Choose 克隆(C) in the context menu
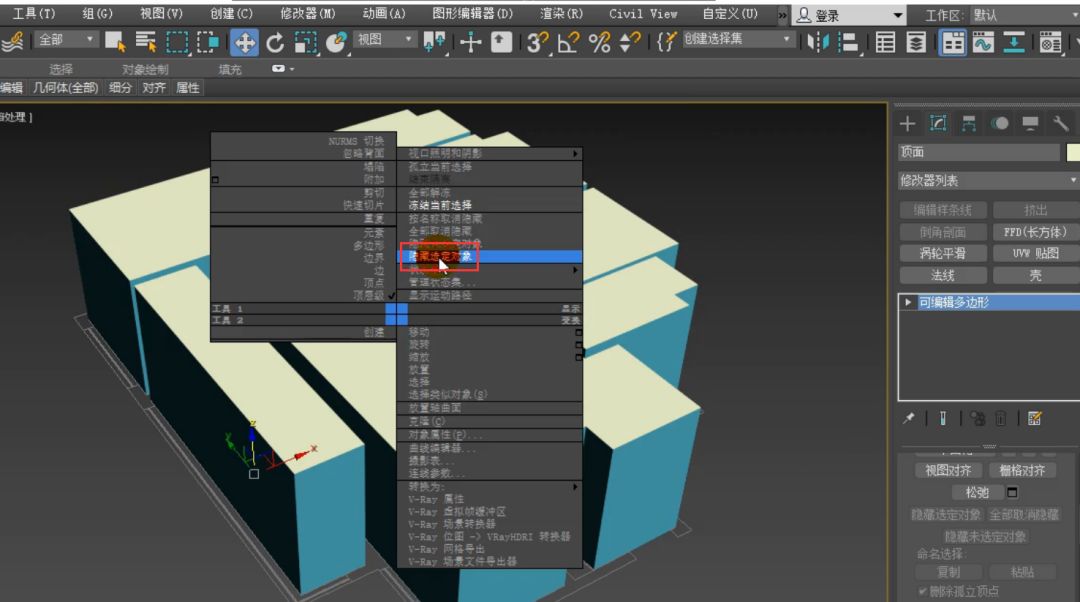The height and width of the screenshot is (602, 1080). (490, 421)
